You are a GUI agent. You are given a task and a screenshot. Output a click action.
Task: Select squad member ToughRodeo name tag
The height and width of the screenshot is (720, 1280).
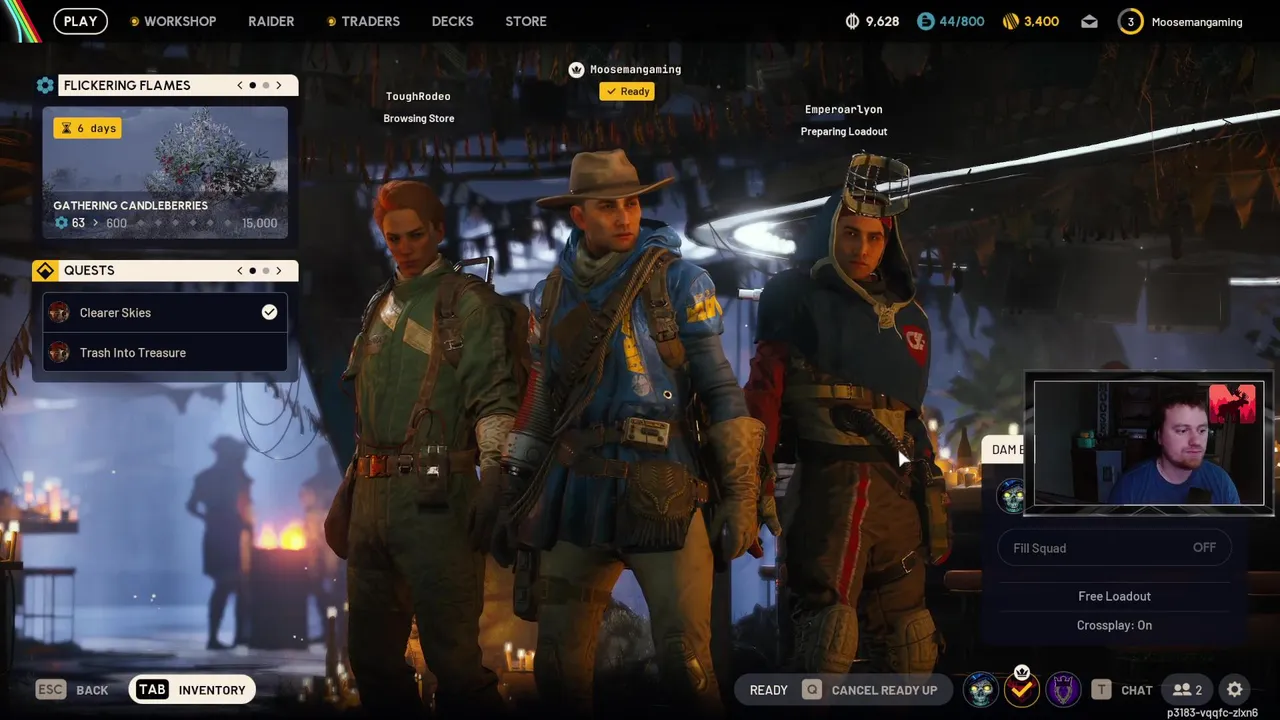[x=418, y=96]
